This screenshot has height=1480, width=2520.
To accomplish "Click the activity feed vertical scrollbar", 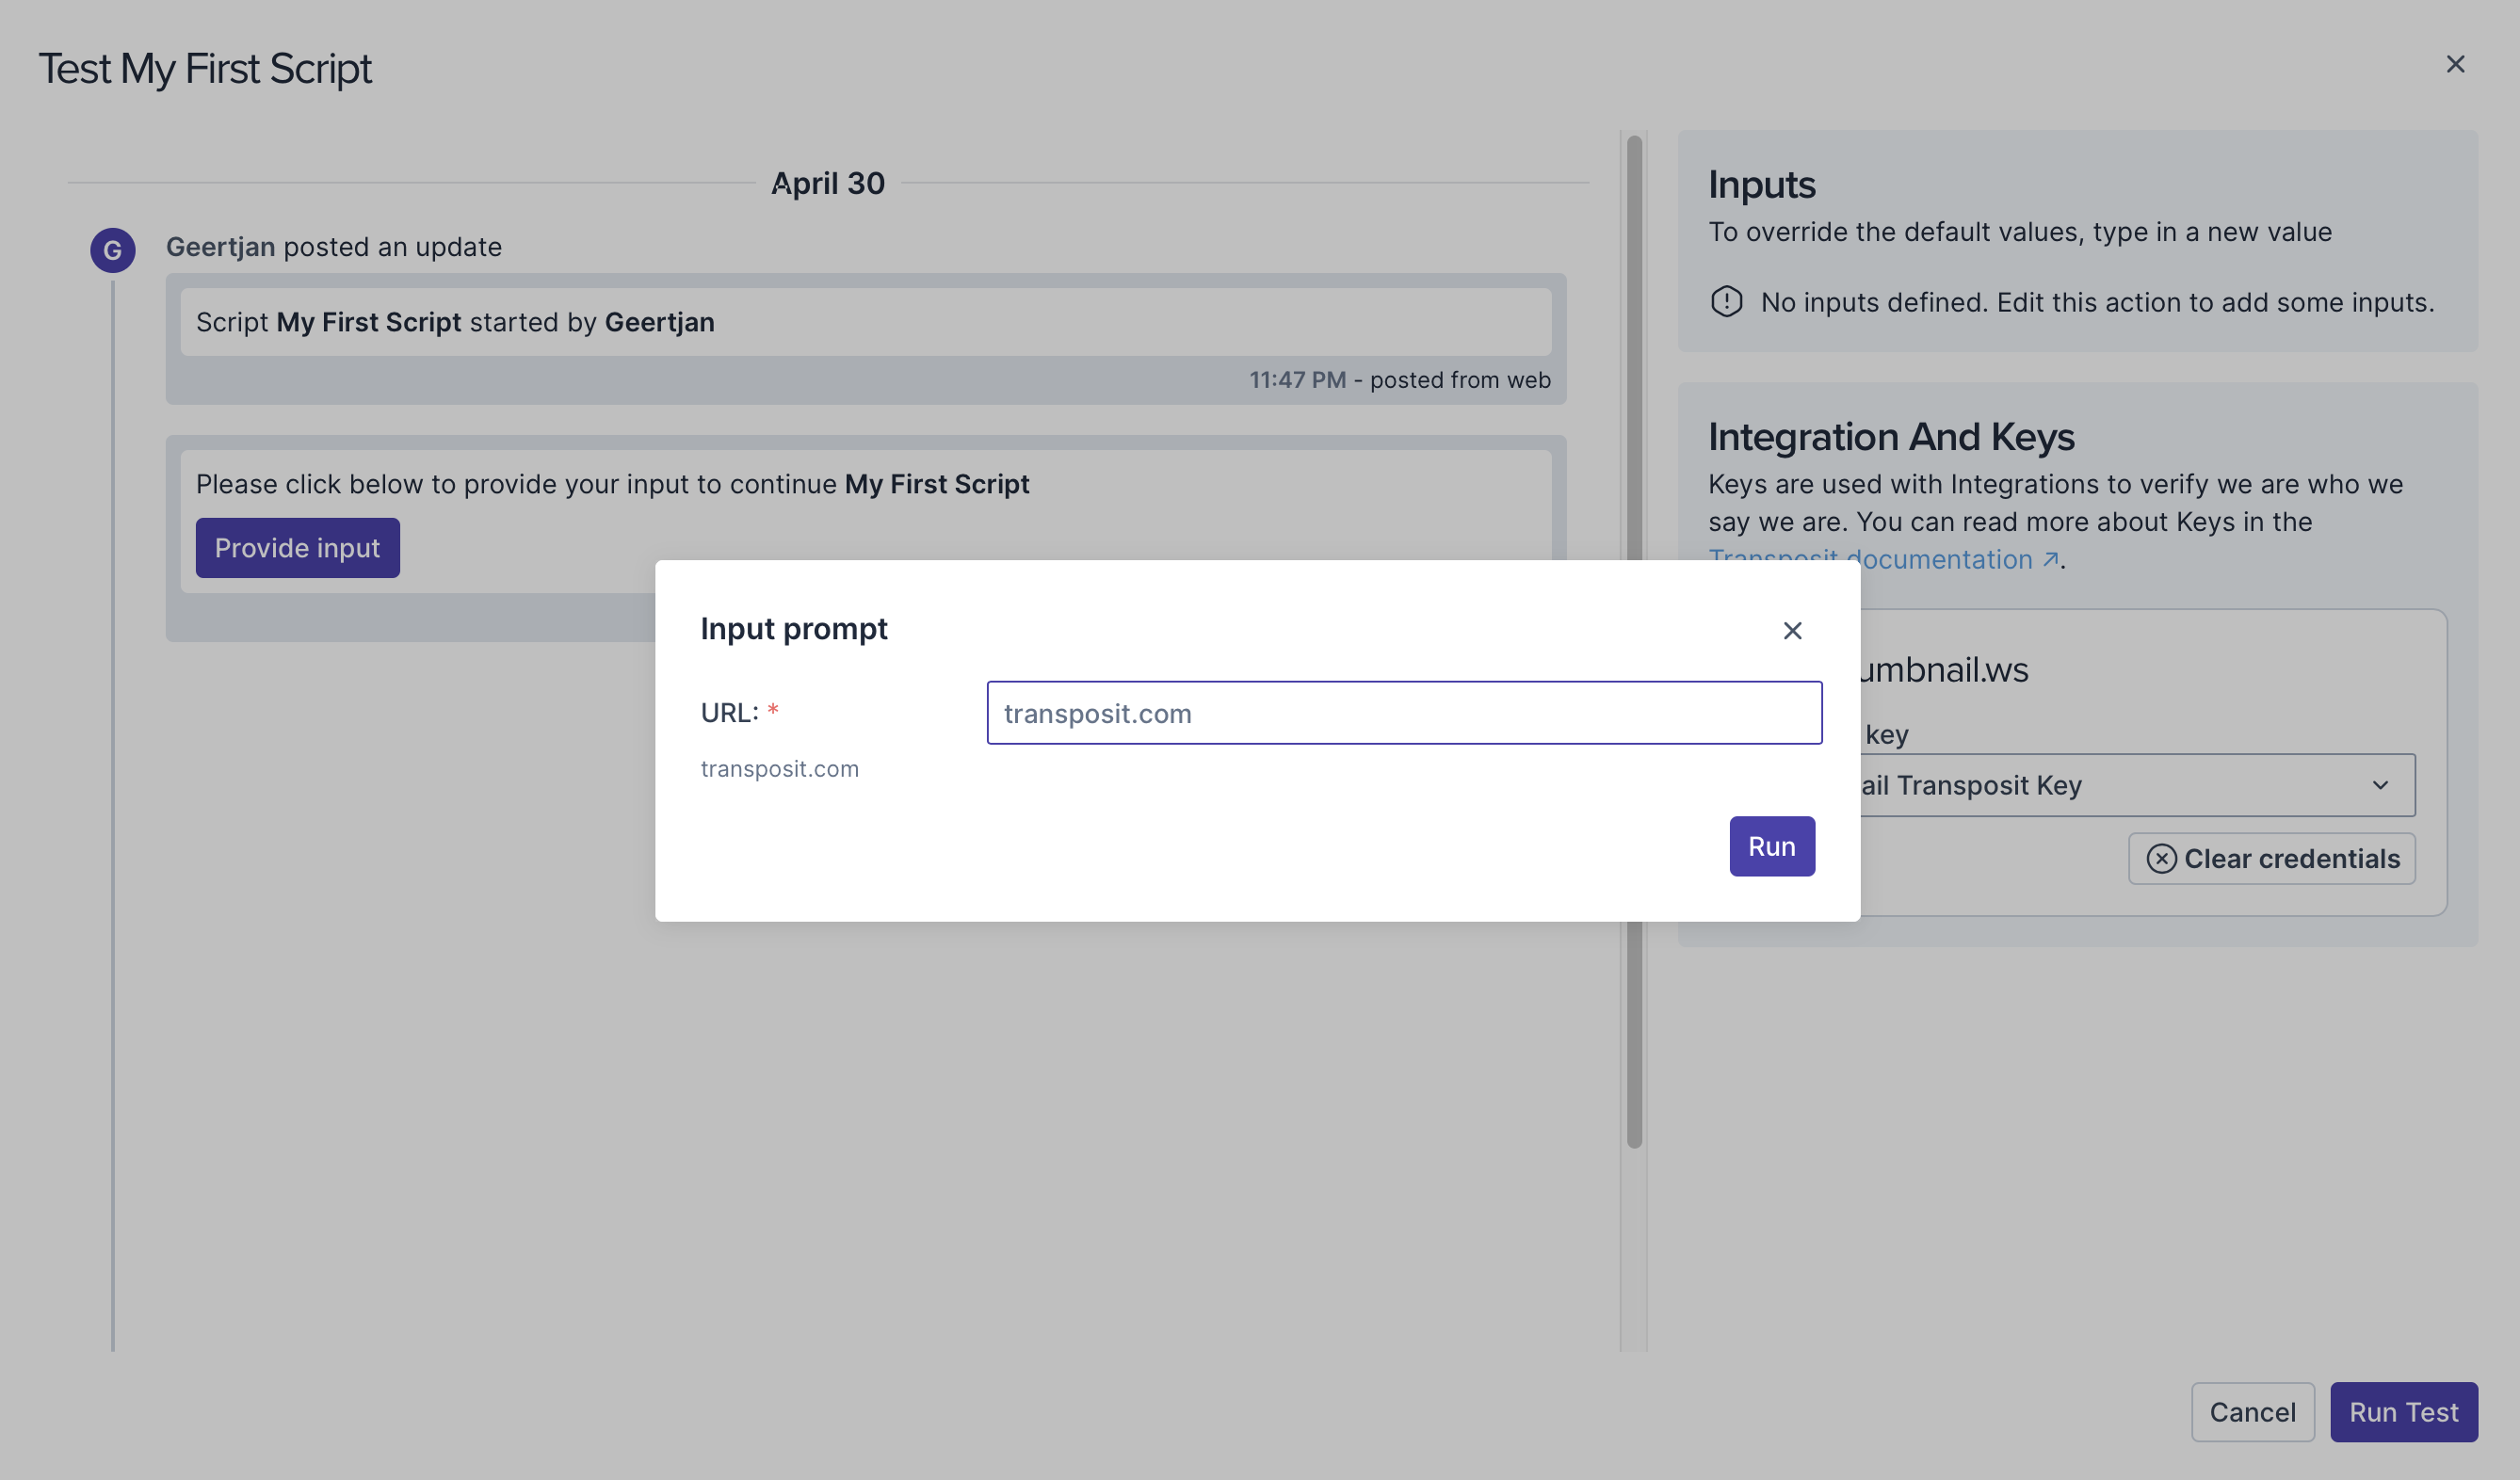I will point(1634,350).
